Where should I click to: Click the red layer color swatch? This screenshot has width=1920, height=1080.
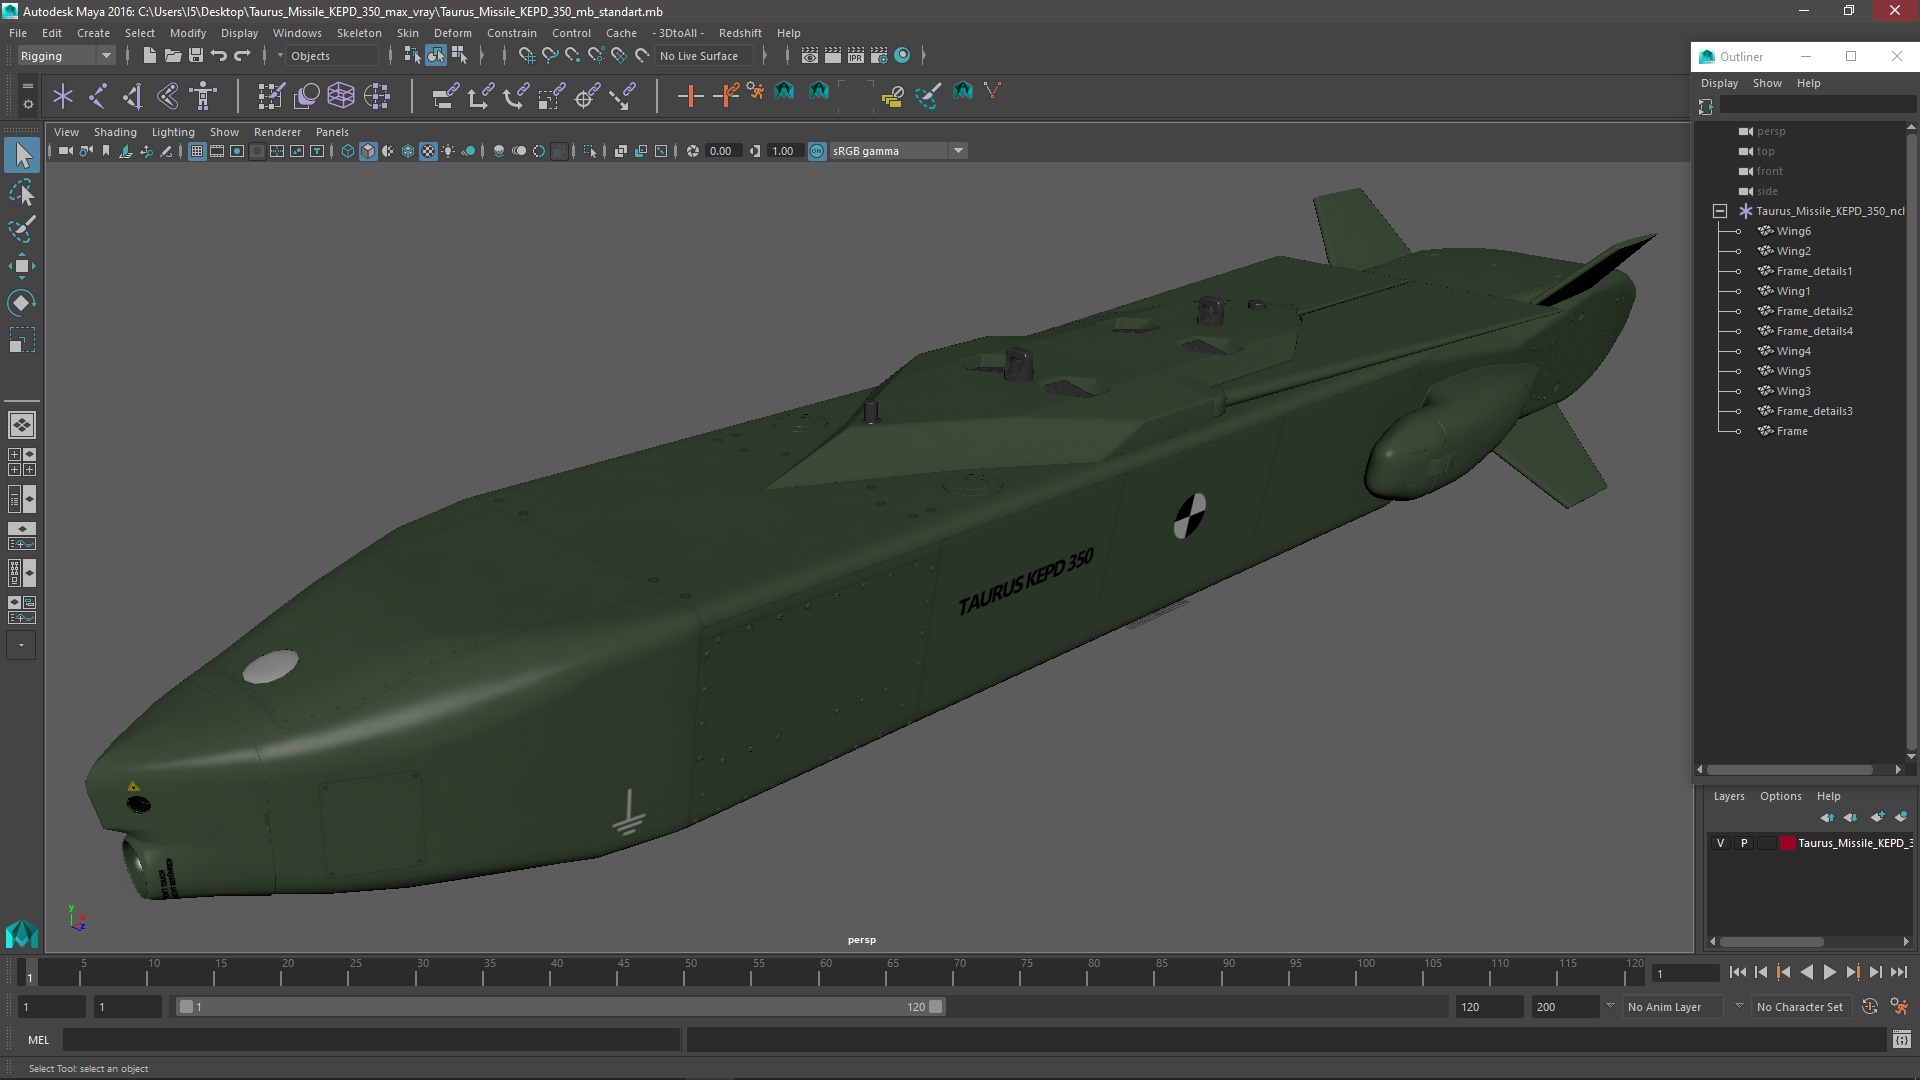click(1787, 843)
